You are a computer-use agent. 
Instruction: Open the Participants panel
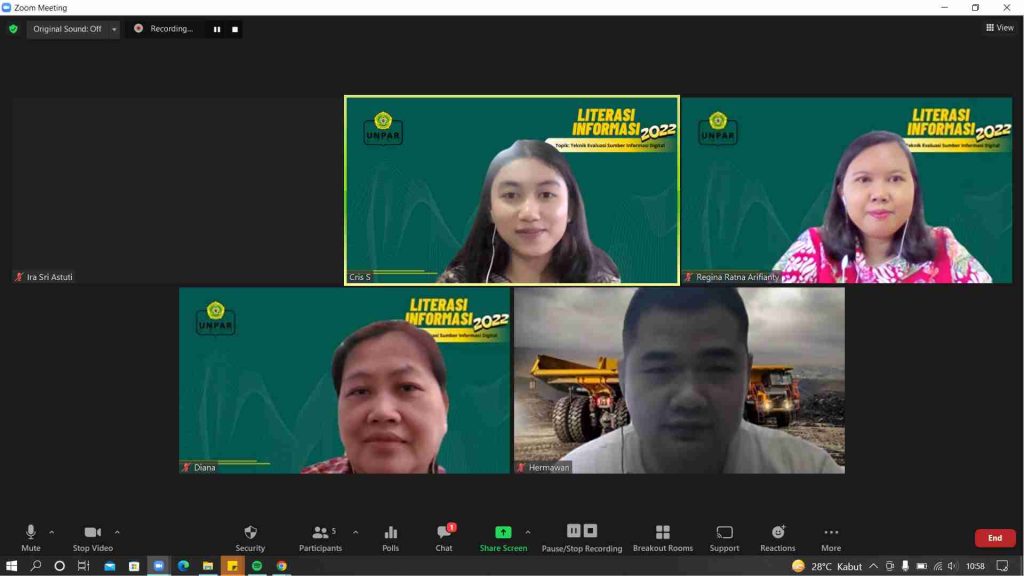pyautogui.click(x=320, y=537)
